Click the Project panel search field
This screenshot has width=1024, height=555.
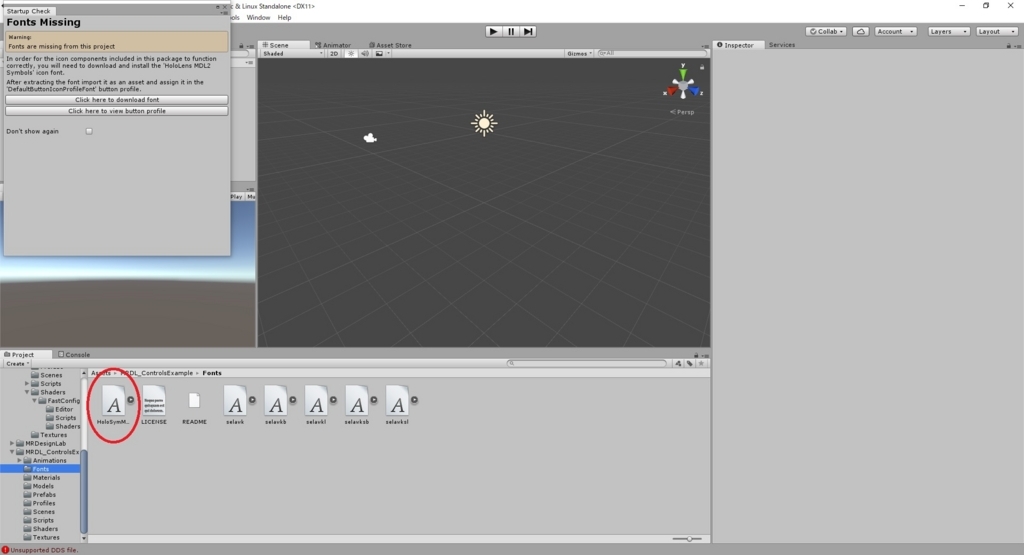click(x=586, y=363)
